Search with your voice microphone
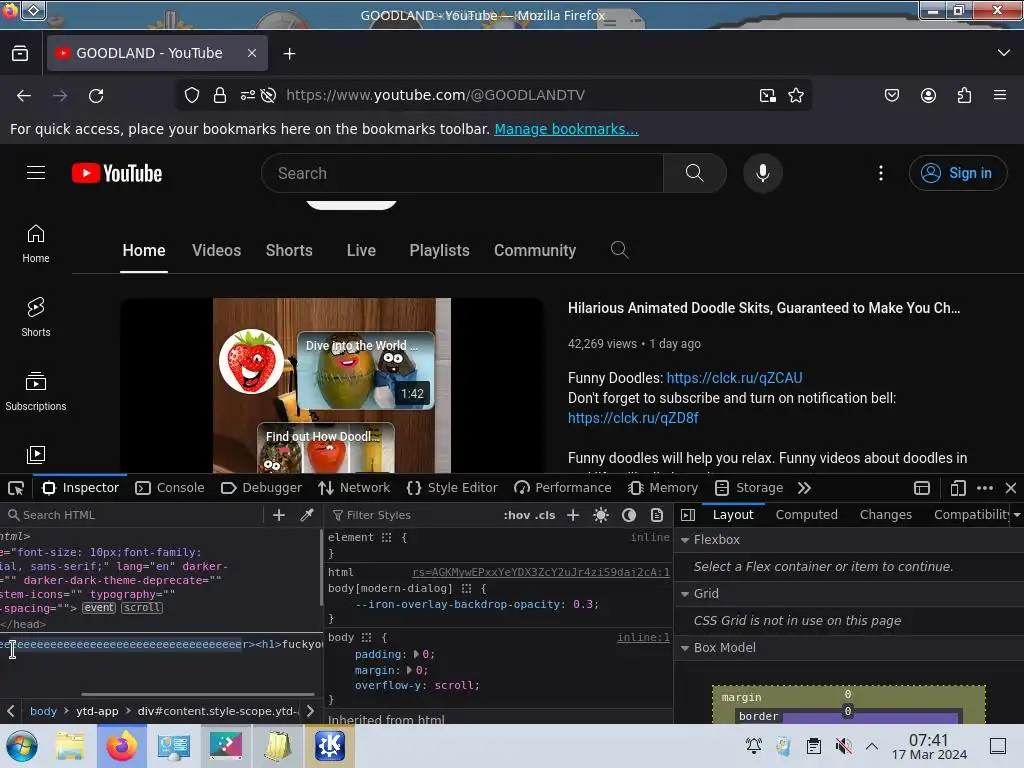This screenshot has width=1024, height=768. pyautogui.click(x=763, y=173)
